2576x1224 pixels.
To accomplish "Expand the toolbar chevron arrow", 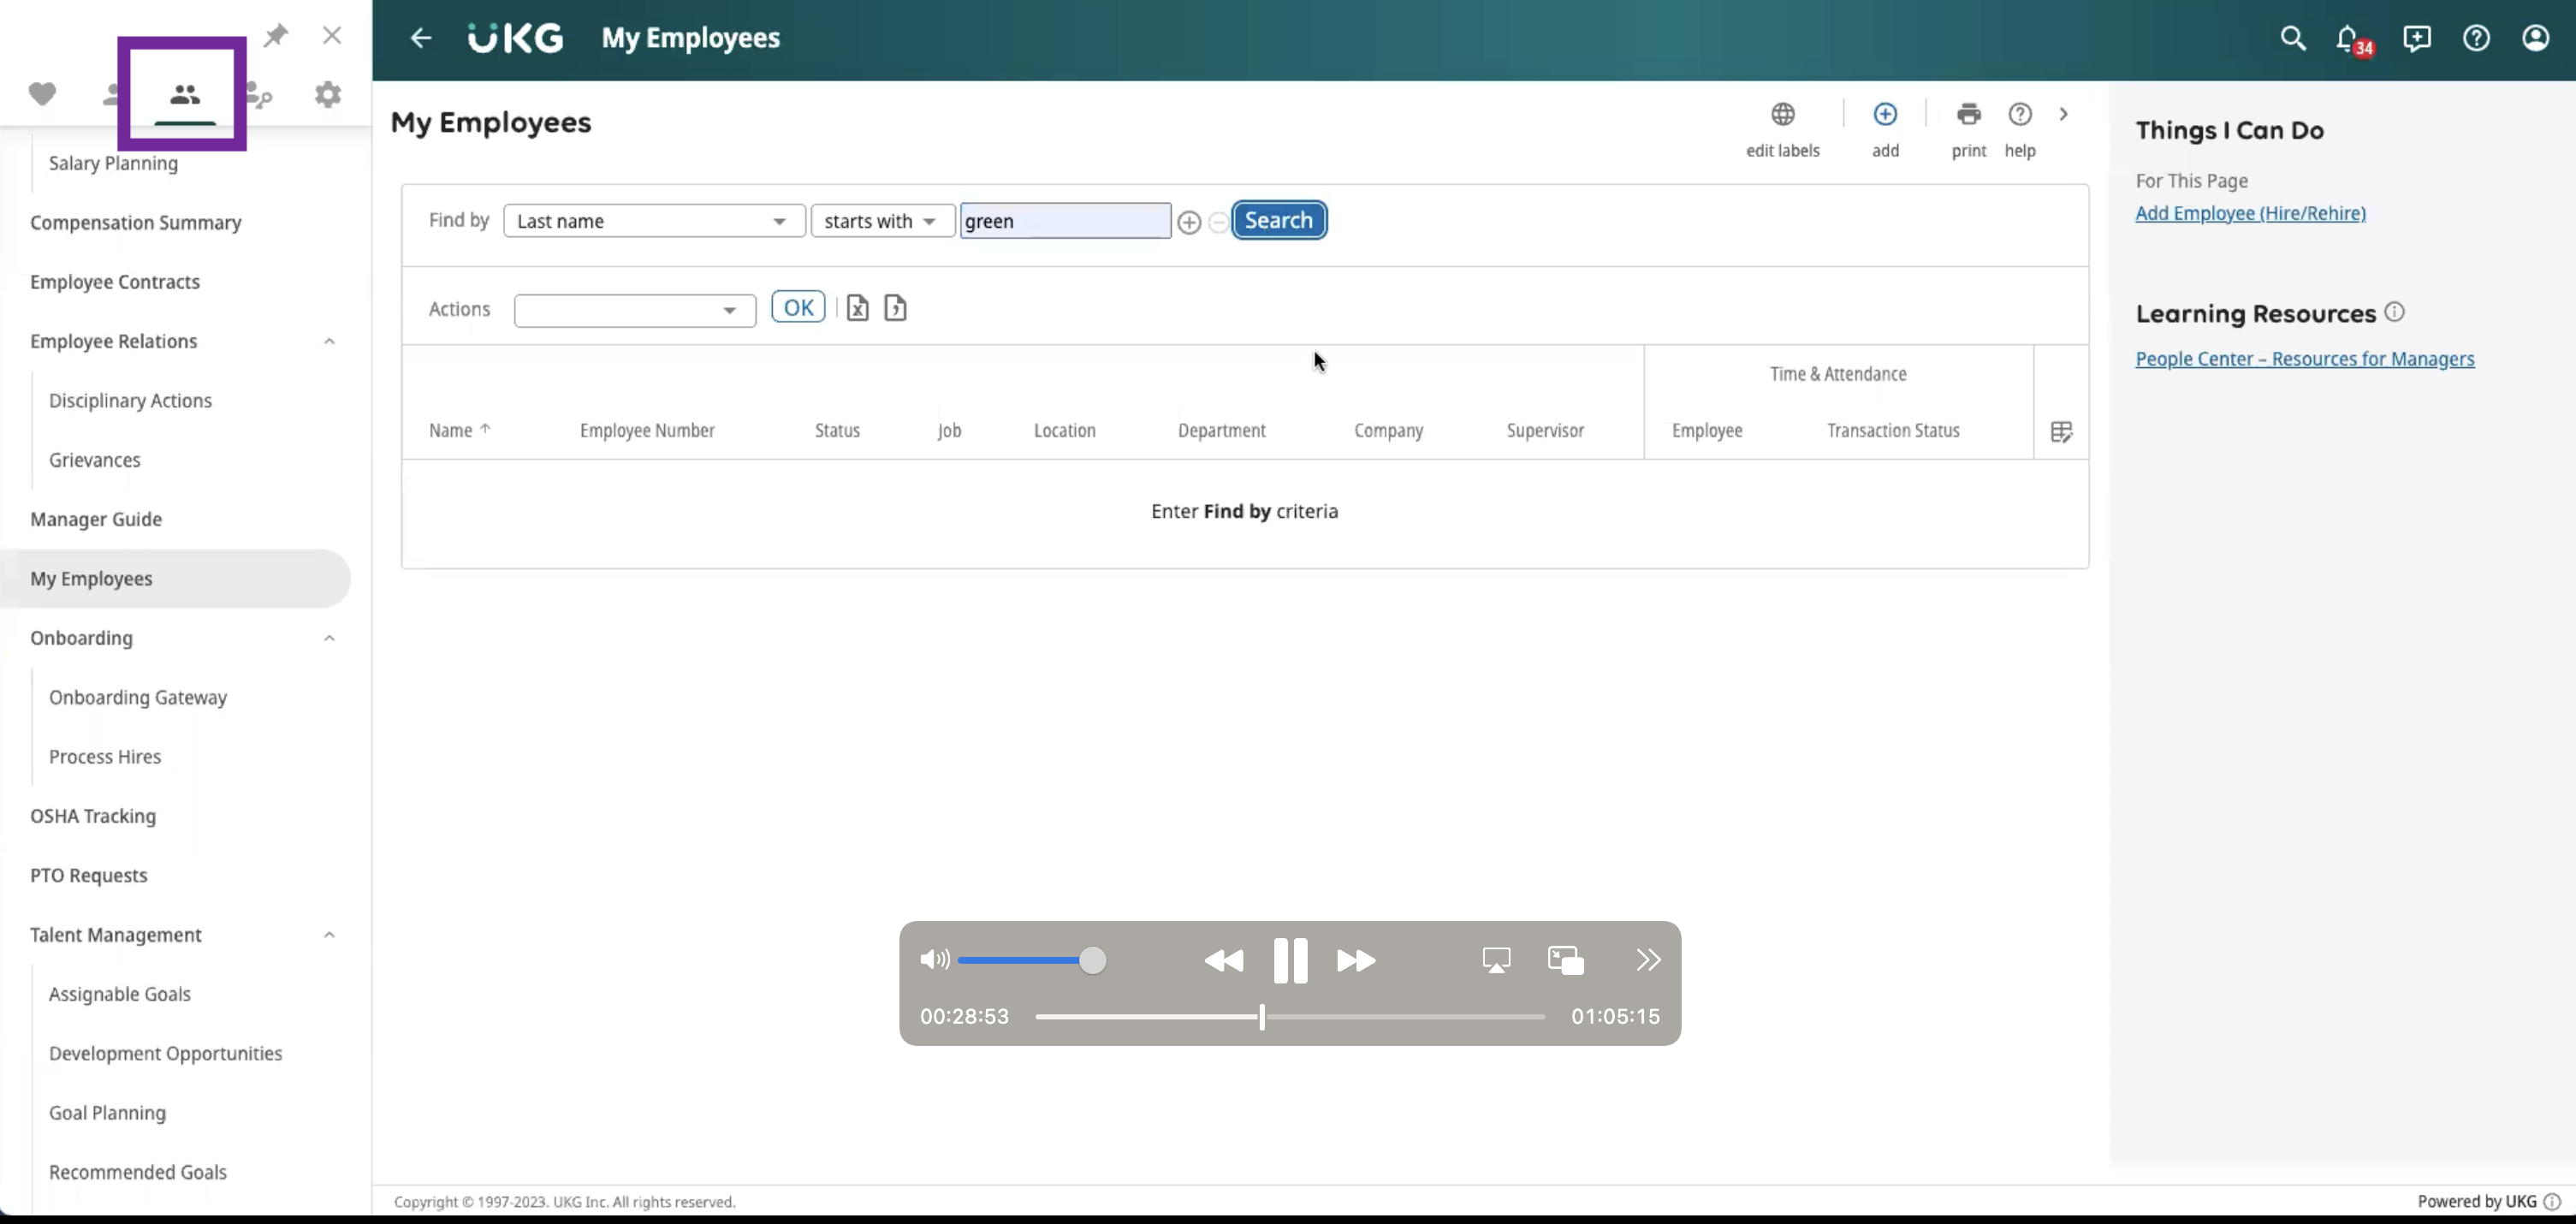I will click(x=2064, y=114).
